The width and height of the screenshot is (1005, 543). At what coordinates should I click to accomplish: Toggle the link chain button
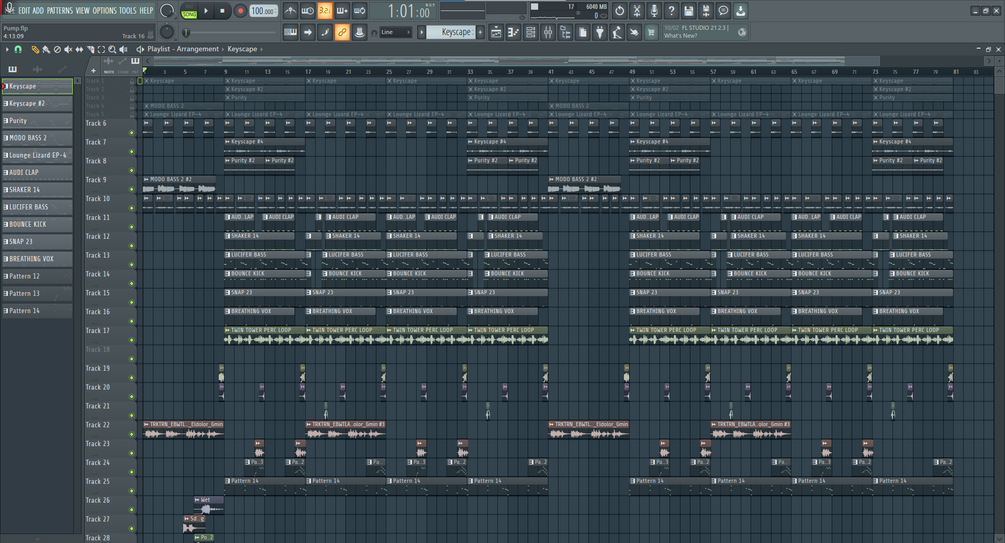click(342, 32)
